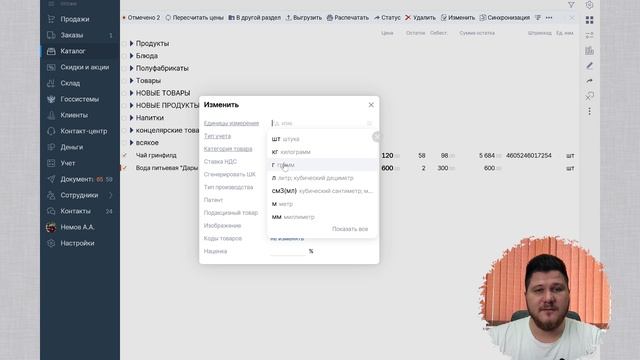The image size is (640, 360).
Task: Select шт штука unit option
Action: point(322,139)
